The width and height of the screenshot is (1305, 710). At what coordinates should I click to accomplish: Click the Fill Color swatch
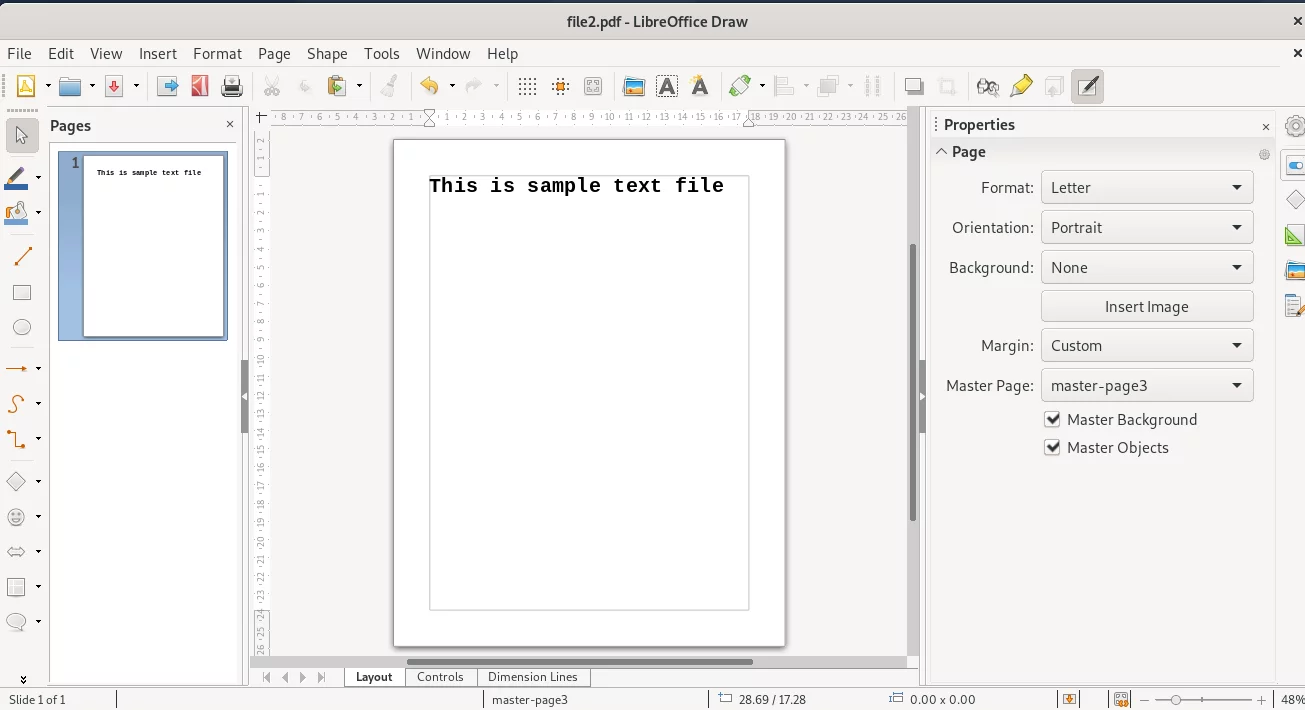pyautogui.click(x=16, y=213)
